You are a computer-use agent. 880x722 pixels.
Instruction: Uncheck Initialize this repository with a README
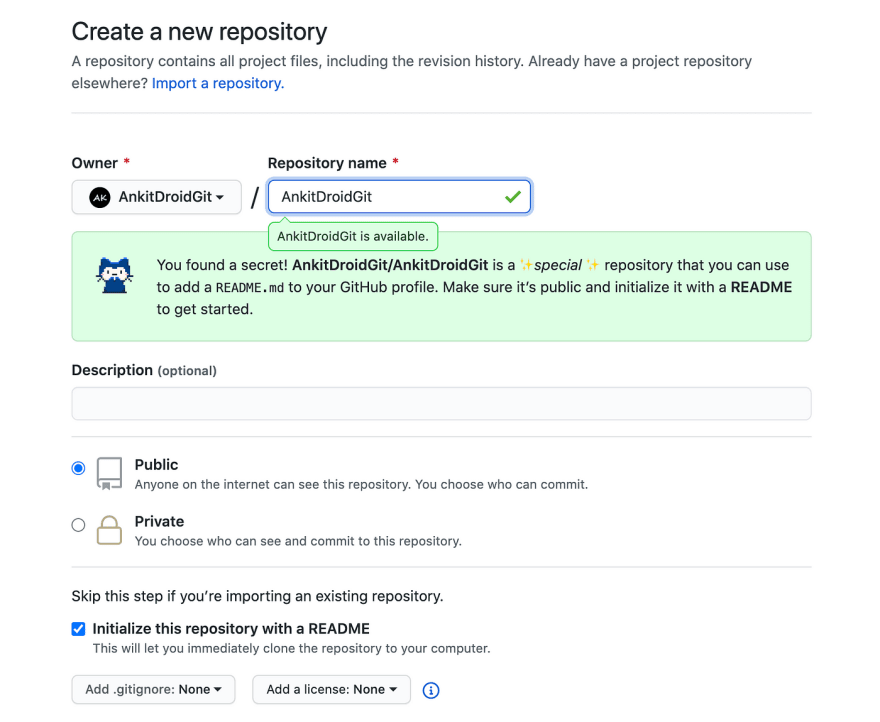[79, 629]
